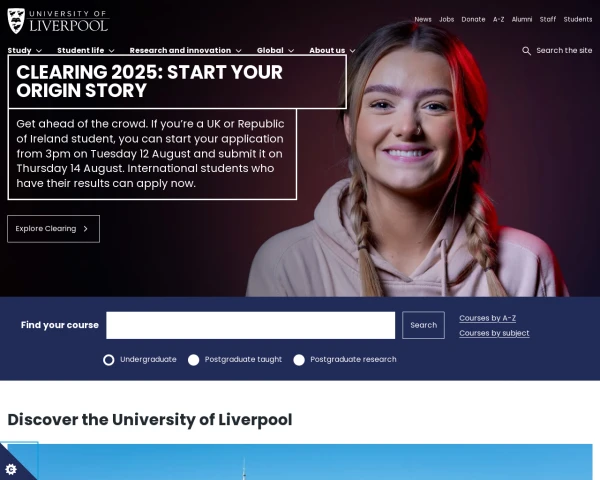Open Courses by subject link
This screenshot has height=480, width=600.
(x=494, y=333)
